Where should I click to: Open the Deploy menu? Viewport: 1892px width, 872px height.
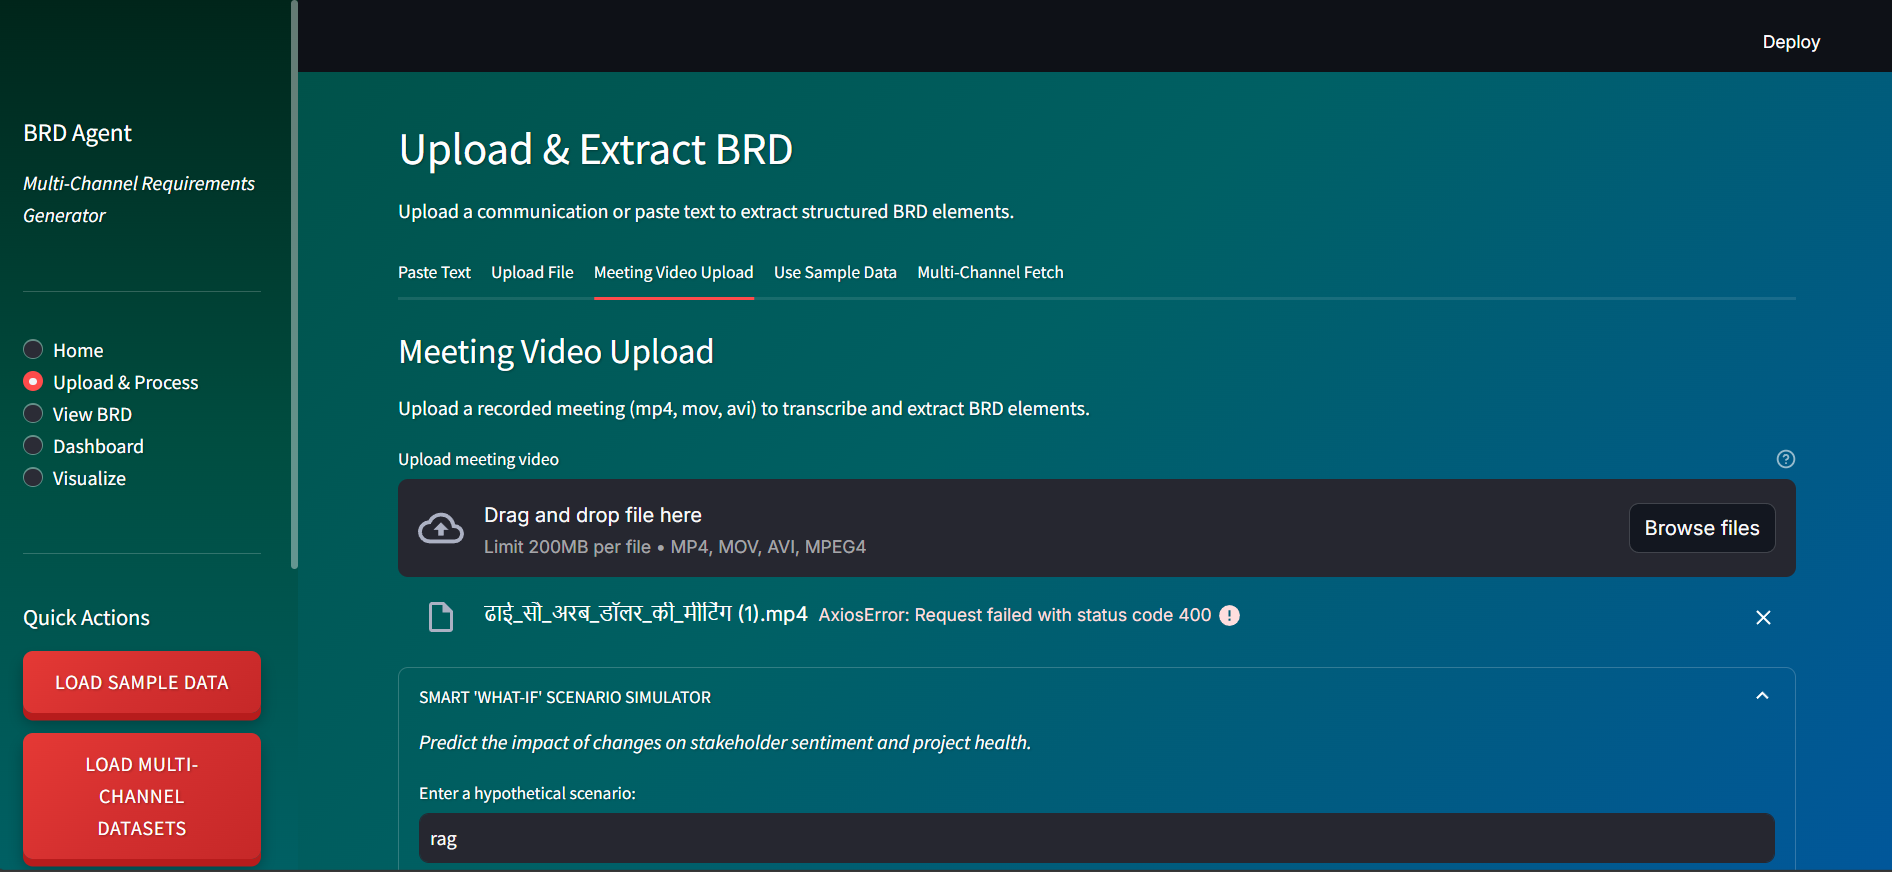click(x=1790, y=42)
